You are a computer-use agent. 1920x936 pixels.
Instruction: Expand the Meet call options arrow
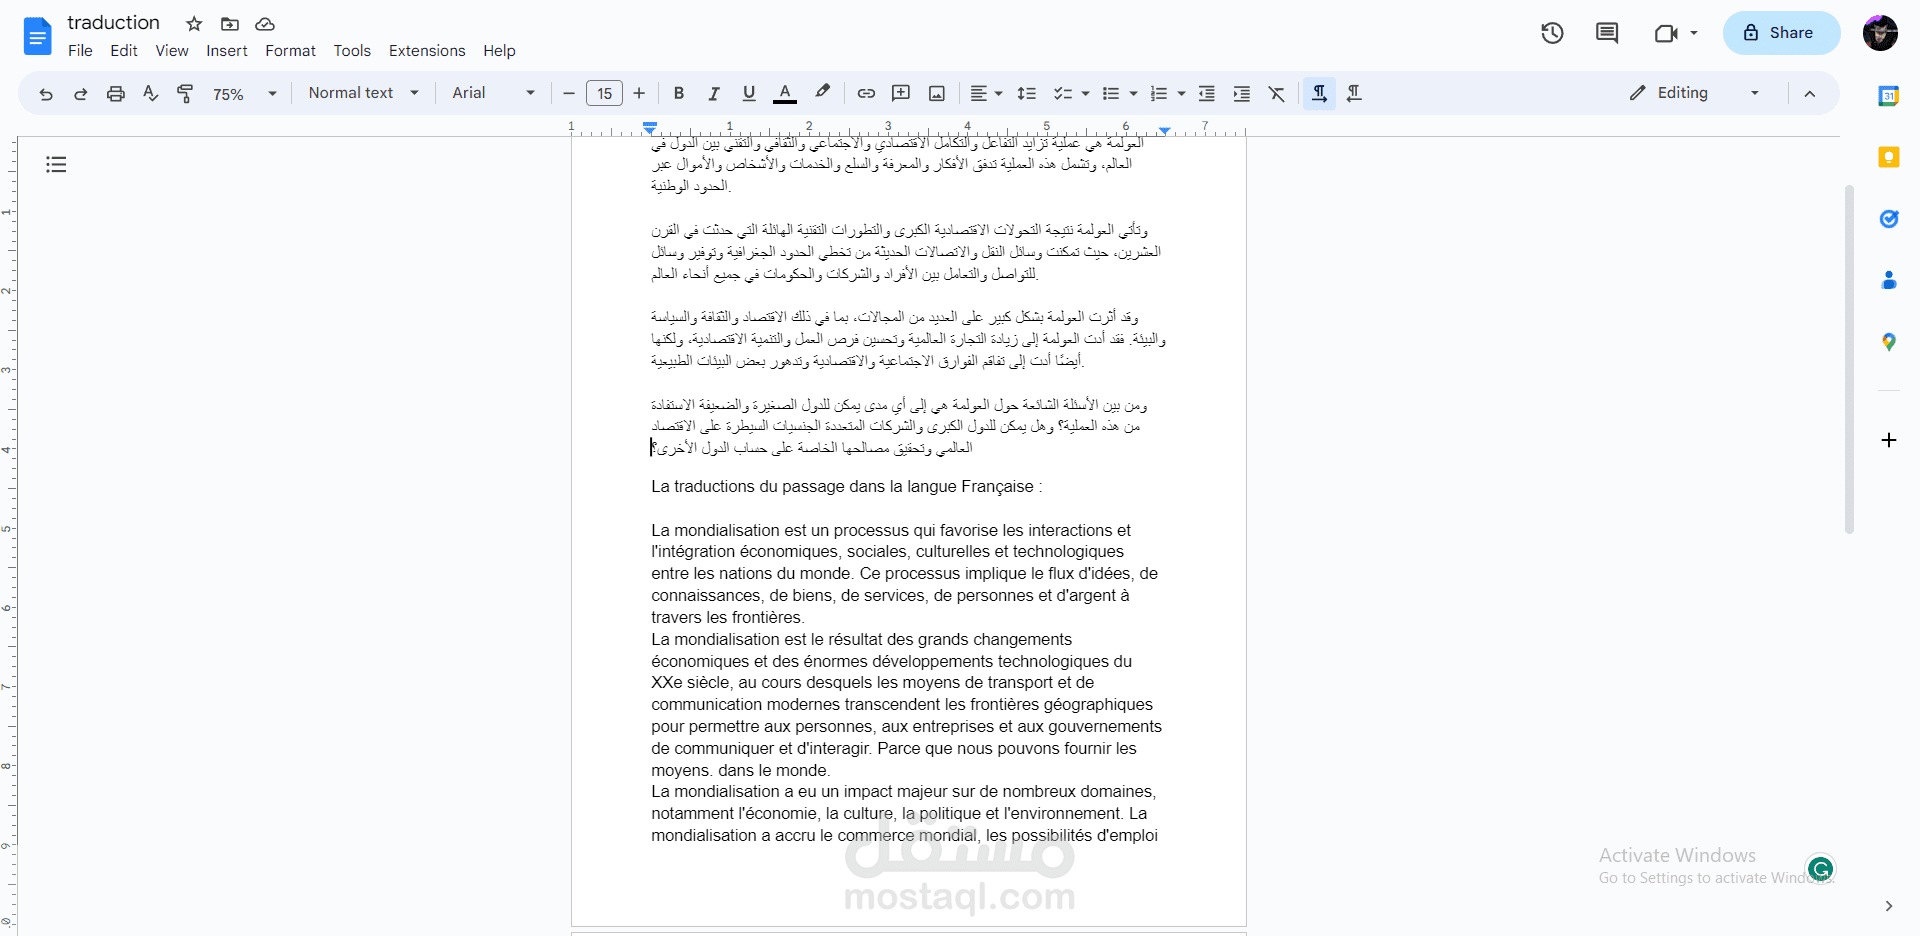1694,33
